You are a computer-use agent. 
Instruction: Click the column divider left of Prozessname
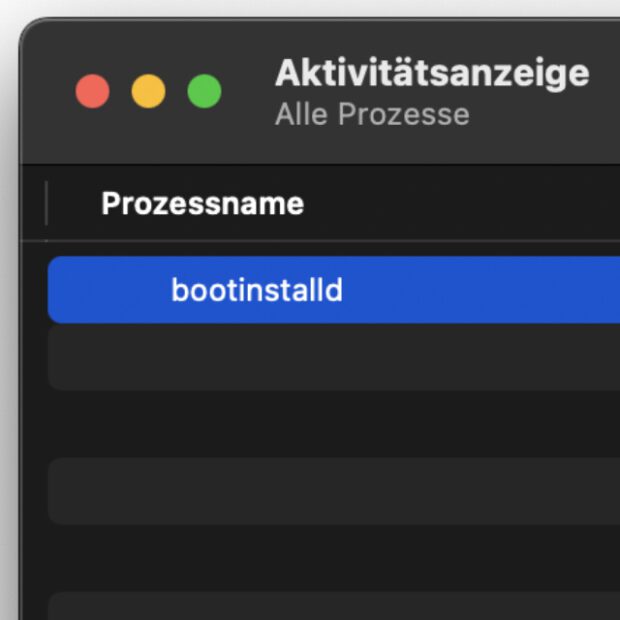click(47, 204)
